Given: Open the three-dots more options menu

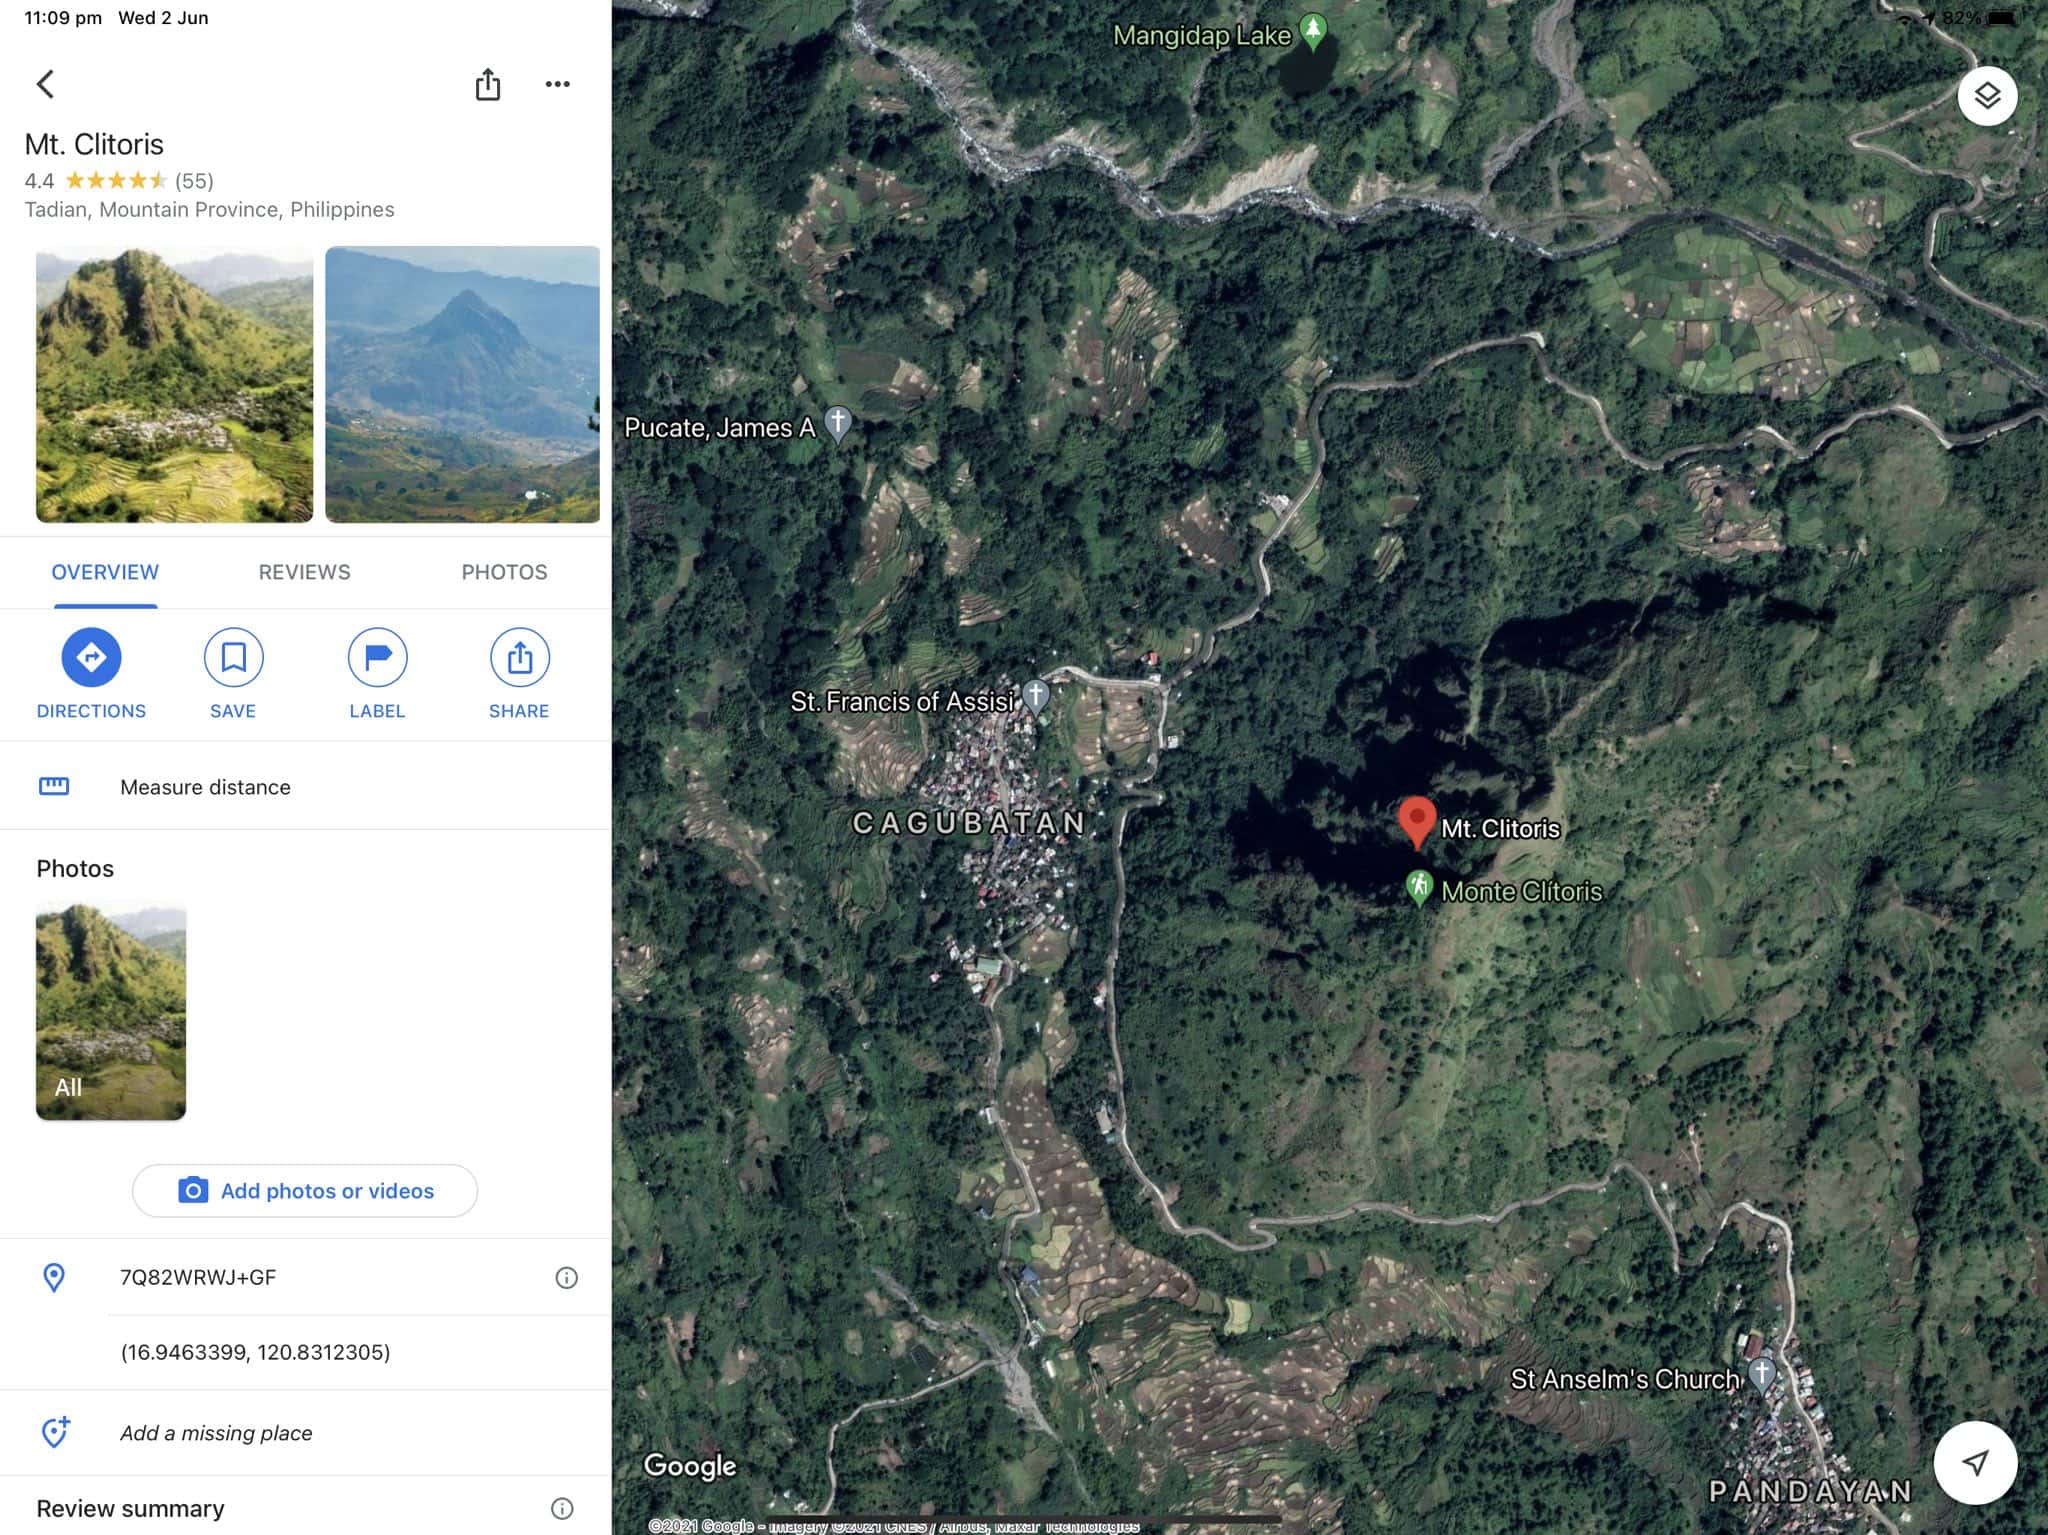Looking at the screenshot, I should (x=557, y=84).
